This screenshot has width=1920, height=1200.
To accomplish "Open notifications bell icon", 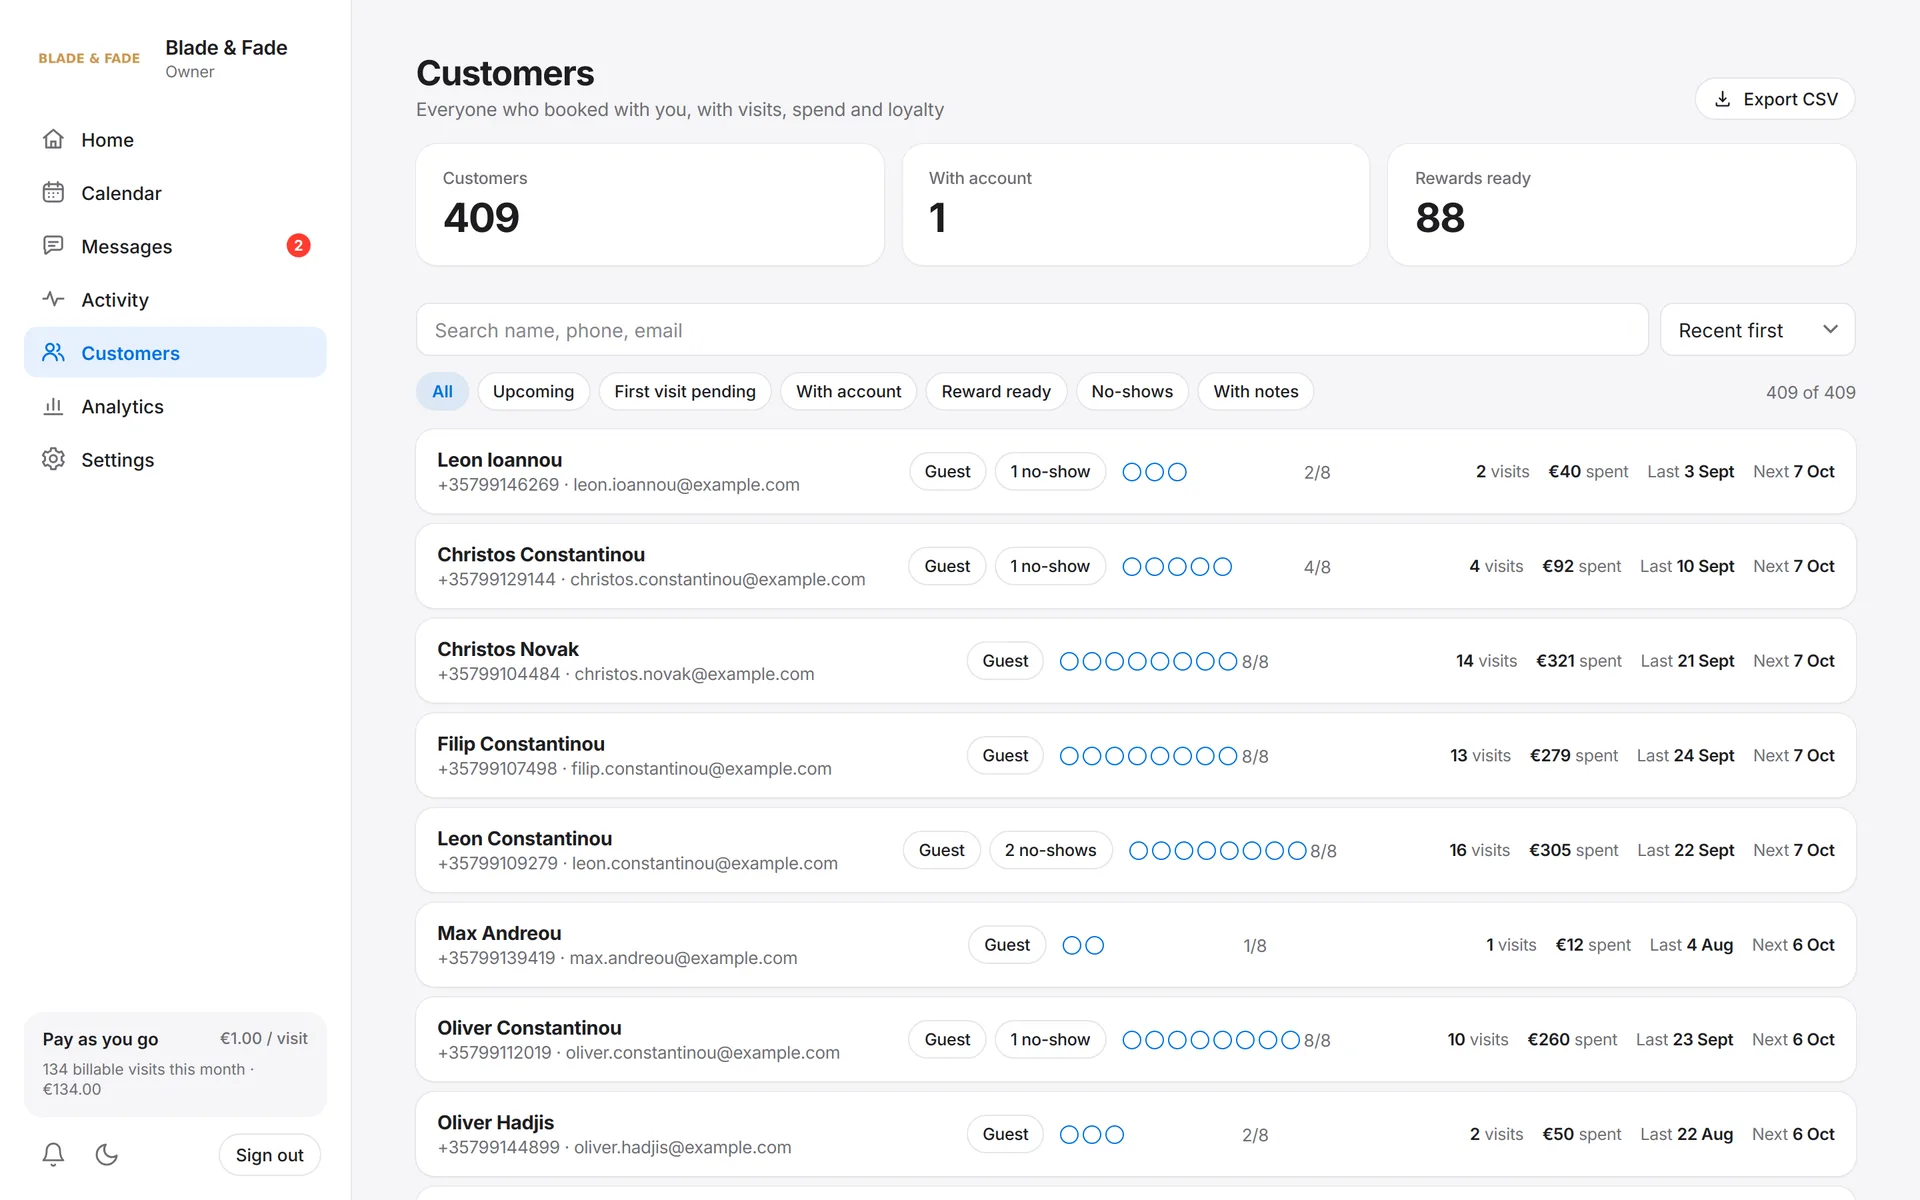I will pyautogui.click(x=53, y=1155).
